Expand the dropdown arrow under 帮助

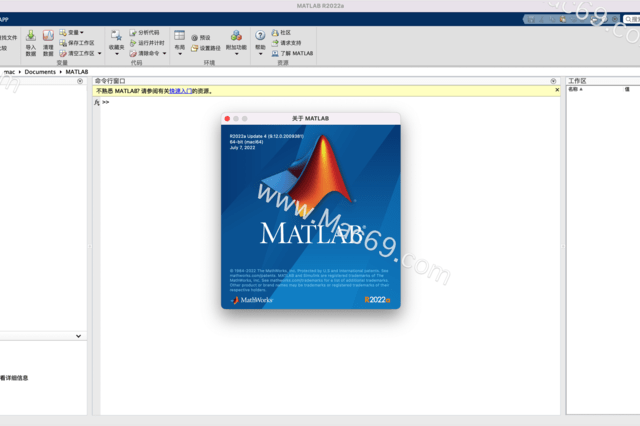260,54
